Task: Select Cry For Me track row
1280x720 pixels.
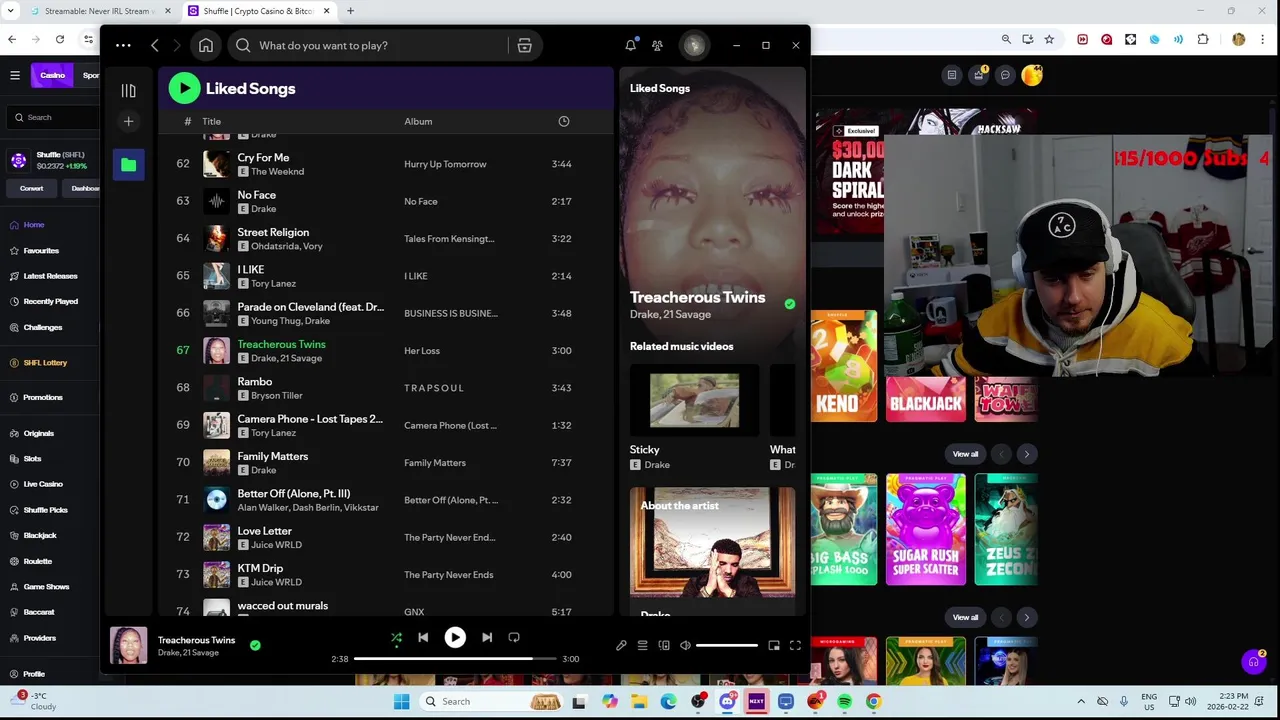Action: [x=385, y=164]
